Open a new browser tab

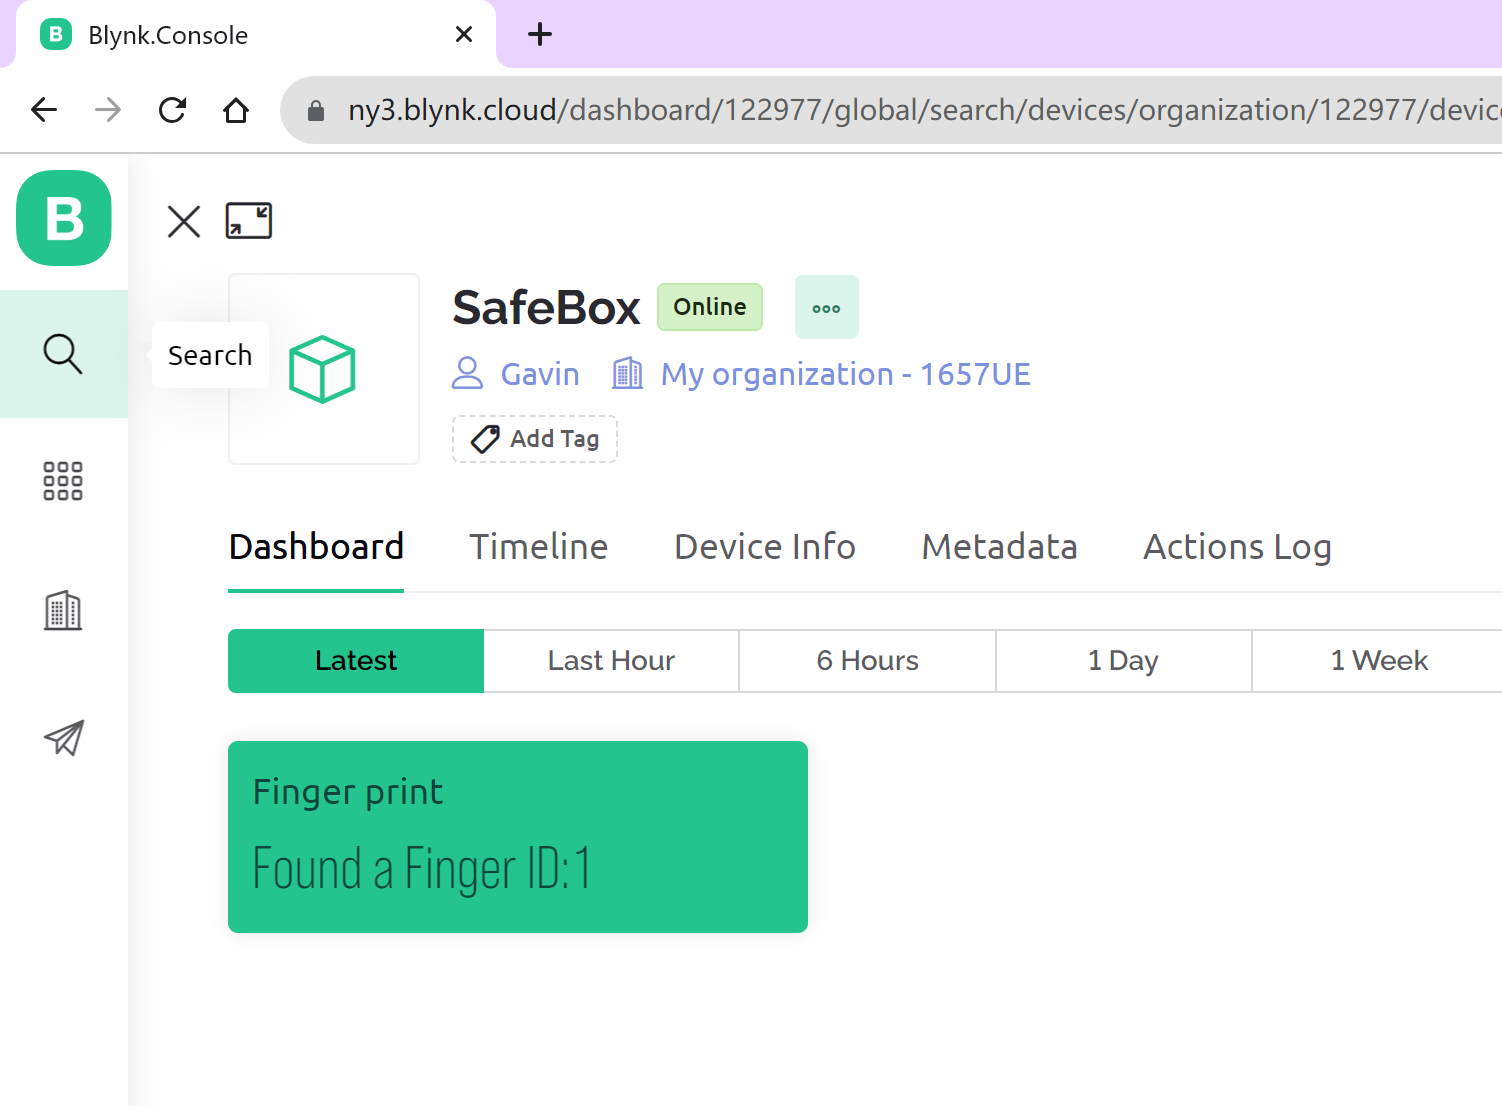540,35
